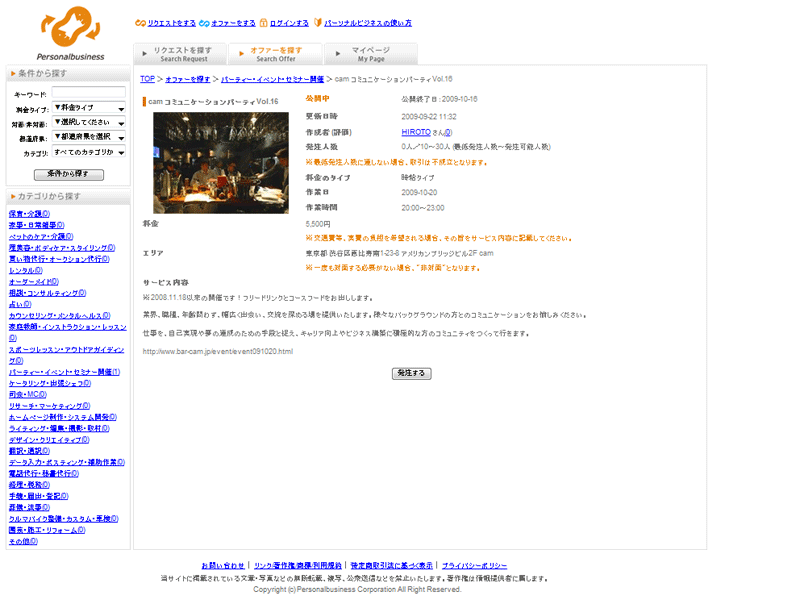Viewport: 800px width, 600px height.
Task: Click the 発注する order button
Action: [411, 373]
